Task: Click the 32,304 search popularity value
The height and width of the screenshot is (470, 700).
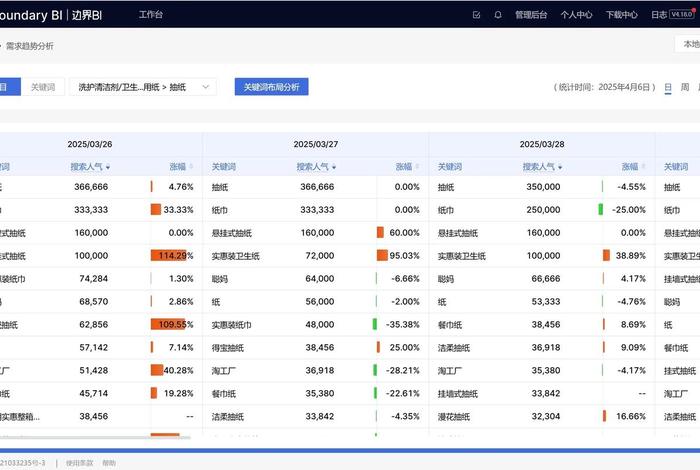Action: (x=546, y=416)
